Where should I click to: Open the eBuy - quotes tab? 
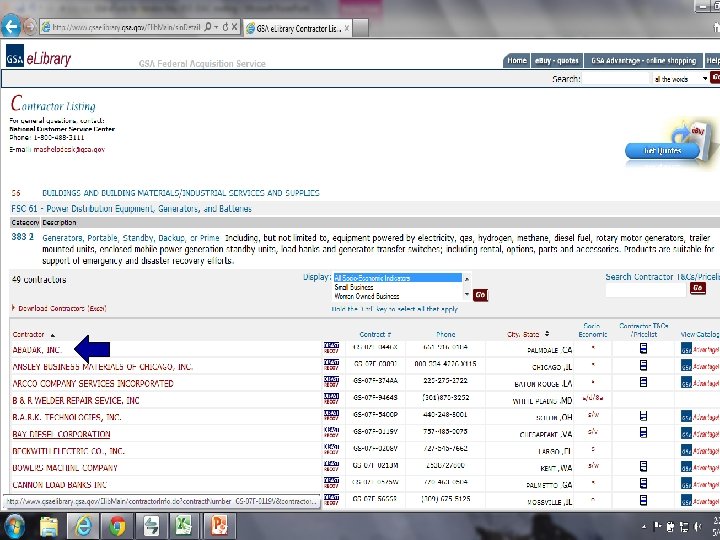point(557,61)
